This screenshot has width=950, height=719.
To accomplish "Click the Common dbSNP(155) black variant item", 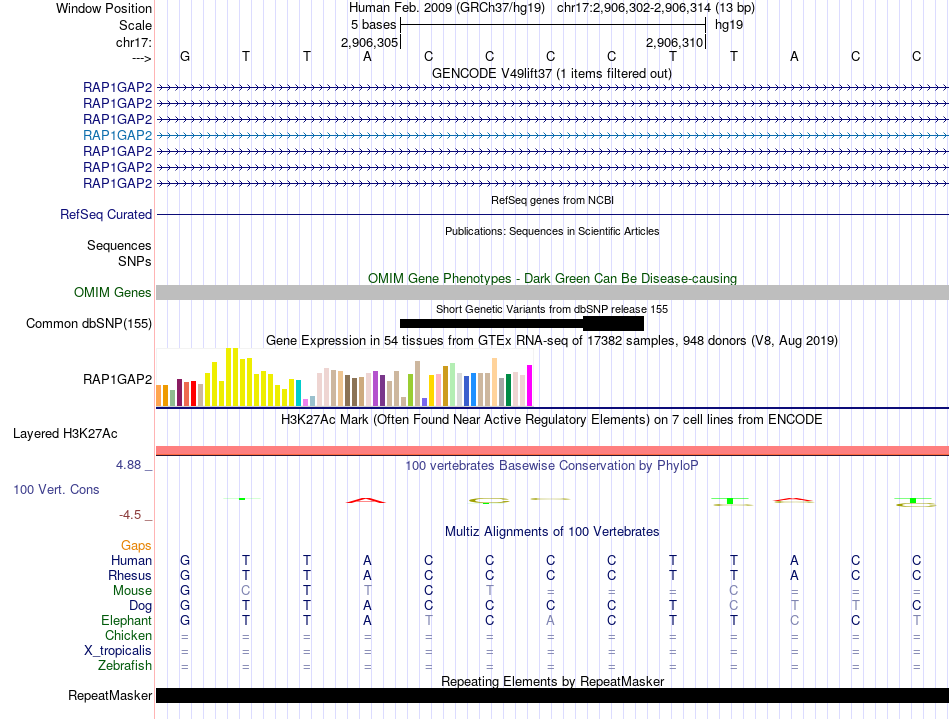I will [522, 323].
